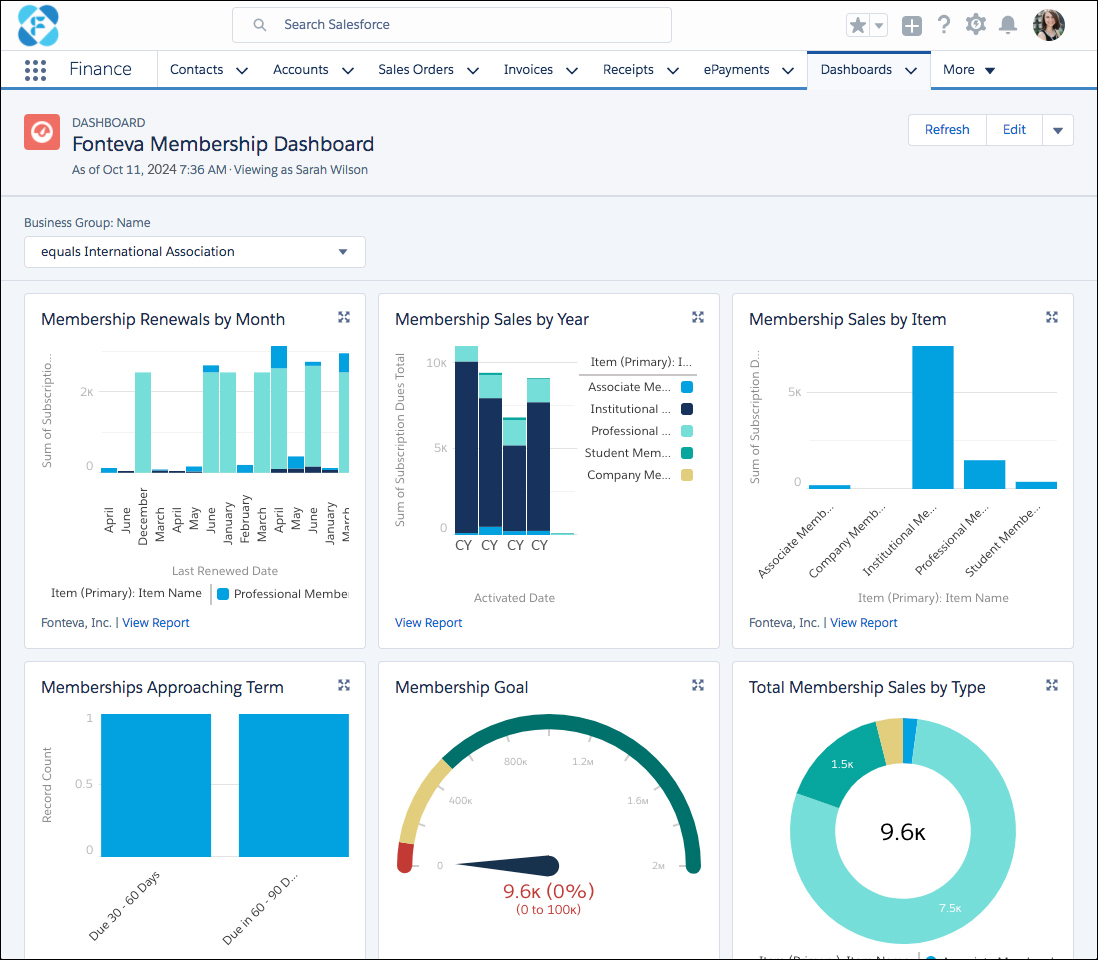
Task: Switch to the Invoices tab
Action: (528, 70)
